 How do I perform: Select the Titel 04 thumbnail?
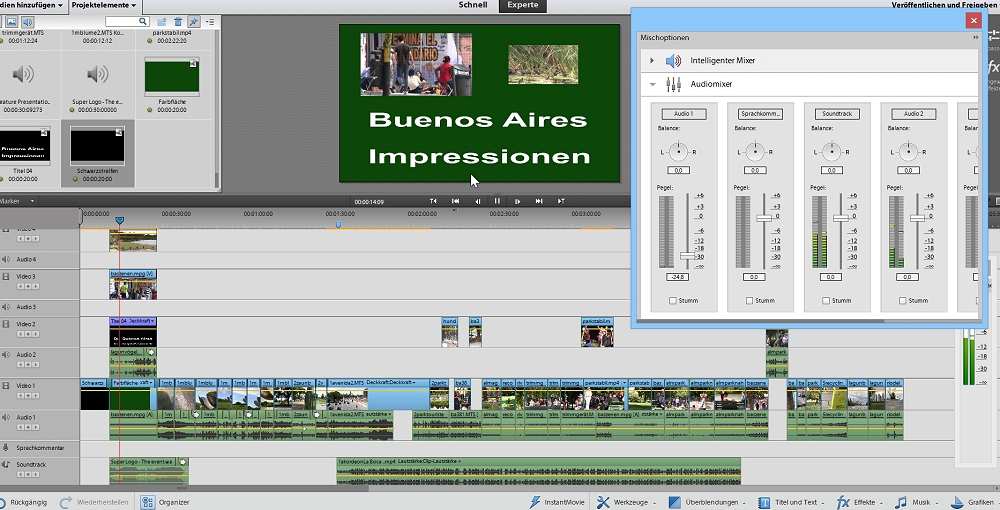click(23, 145)
